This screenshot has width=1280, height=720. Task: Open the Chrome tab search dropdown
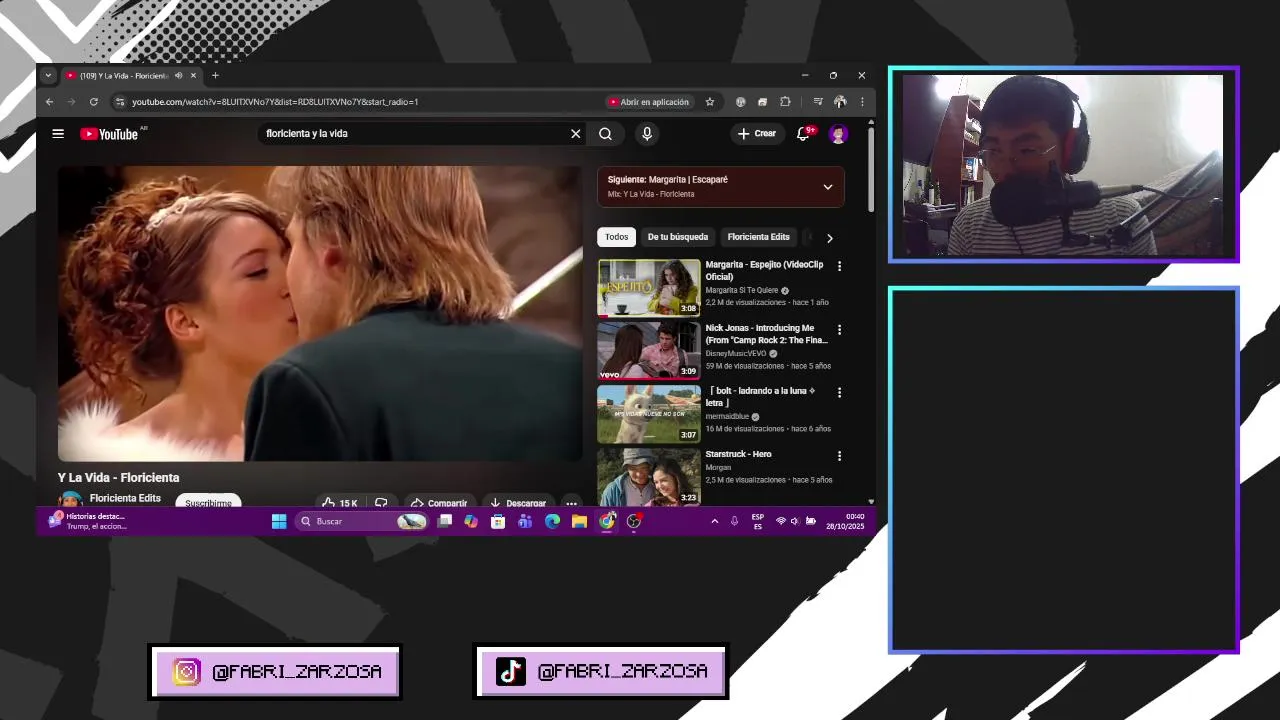click(x=48, y=76)
